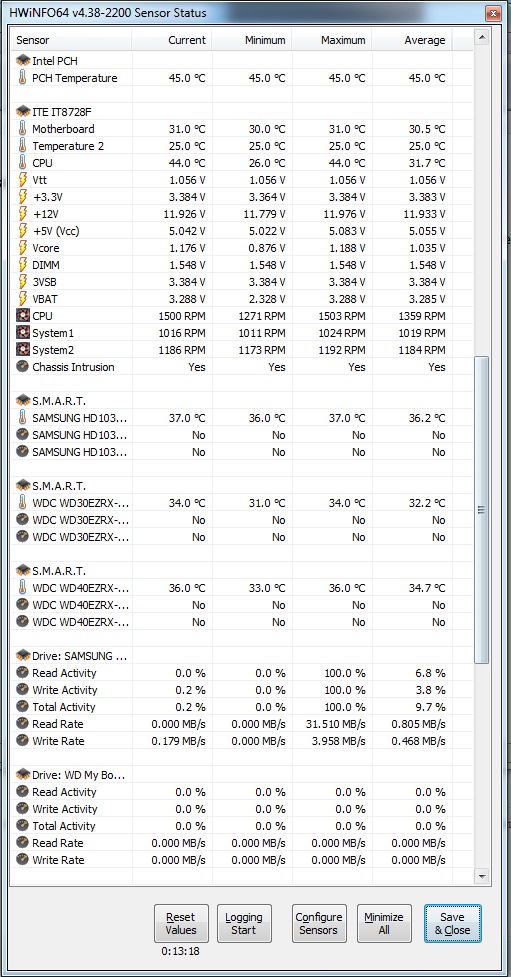
Task: Click the Drive: WD My Book chip icon
Action: (x=23, y=775)
